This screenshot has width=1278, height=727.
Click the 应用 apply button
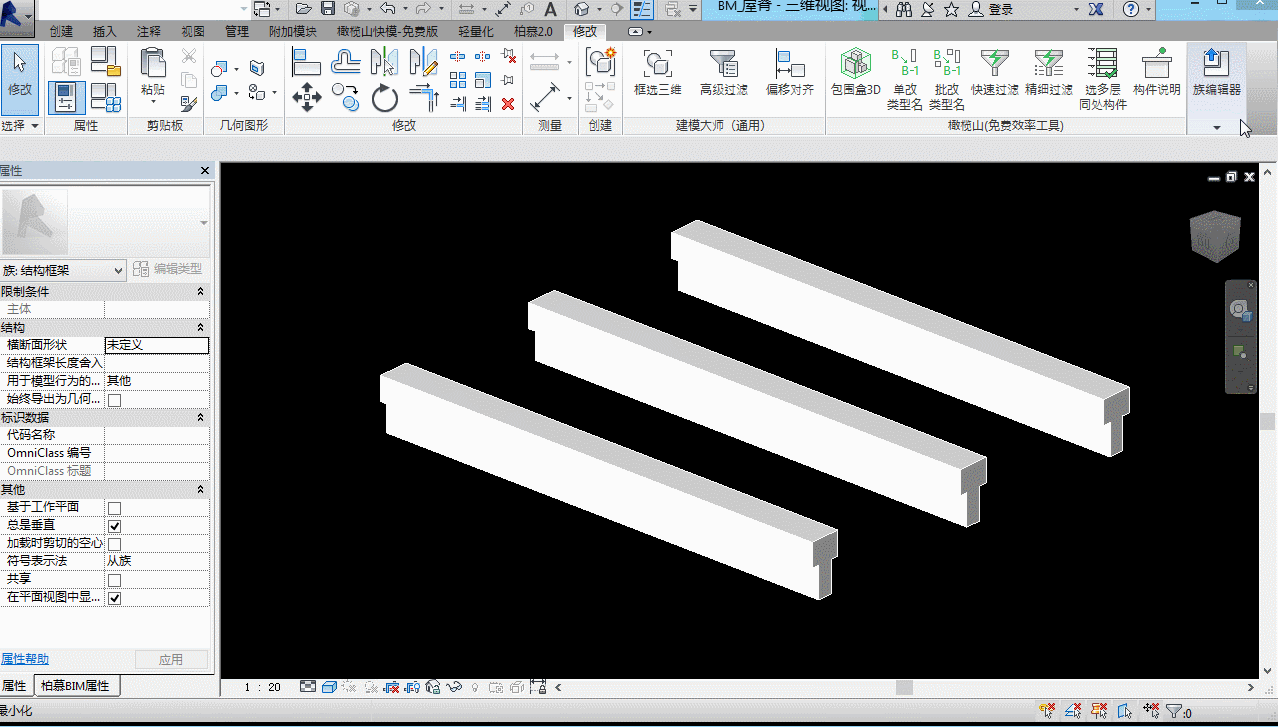click(x=171, y=659)
